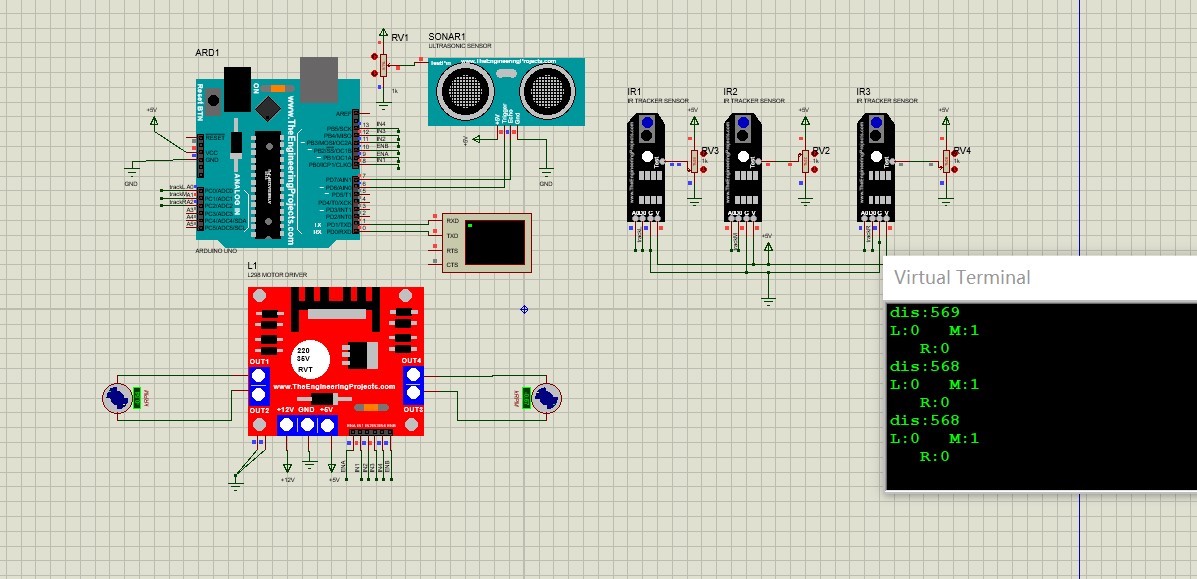Click the blue LED on IR3 sensor
The height and width of the screenshot is (579, 1197).
pyautogui.click(x=876, y=122)
